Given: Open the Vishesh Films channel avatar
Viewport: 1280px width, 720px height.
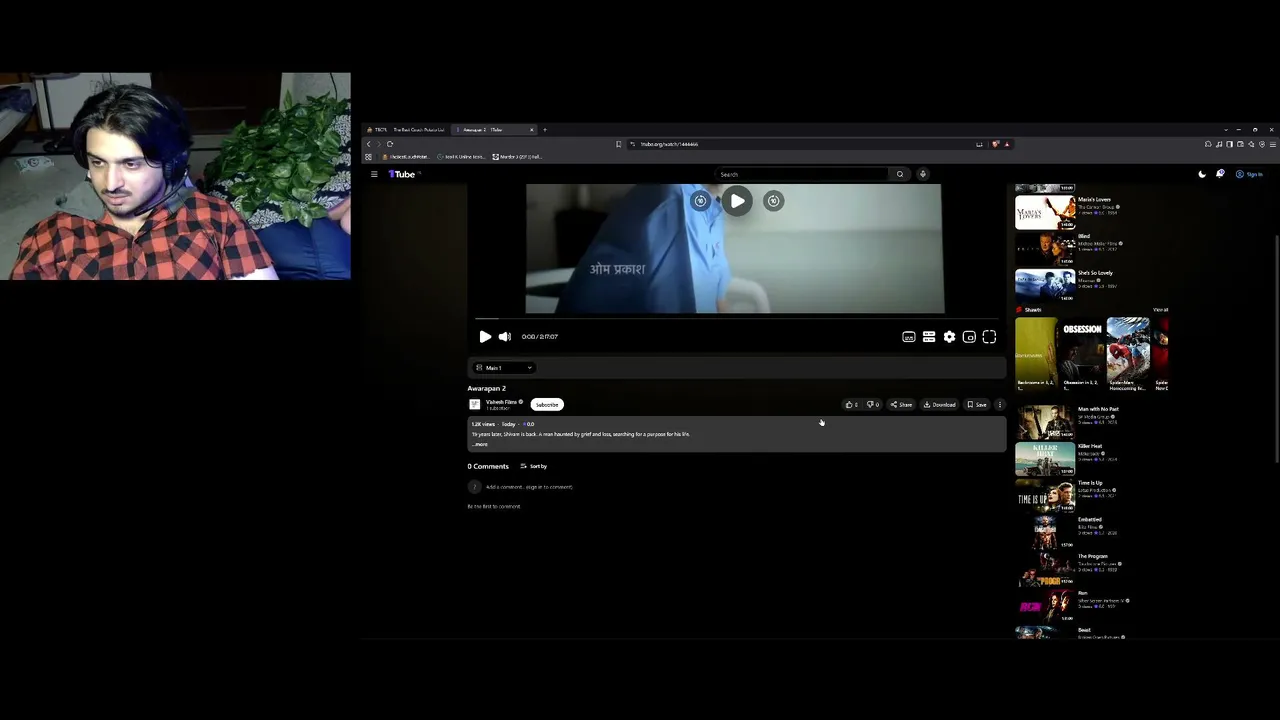Looking at the screenshot, I should (475, 404).
